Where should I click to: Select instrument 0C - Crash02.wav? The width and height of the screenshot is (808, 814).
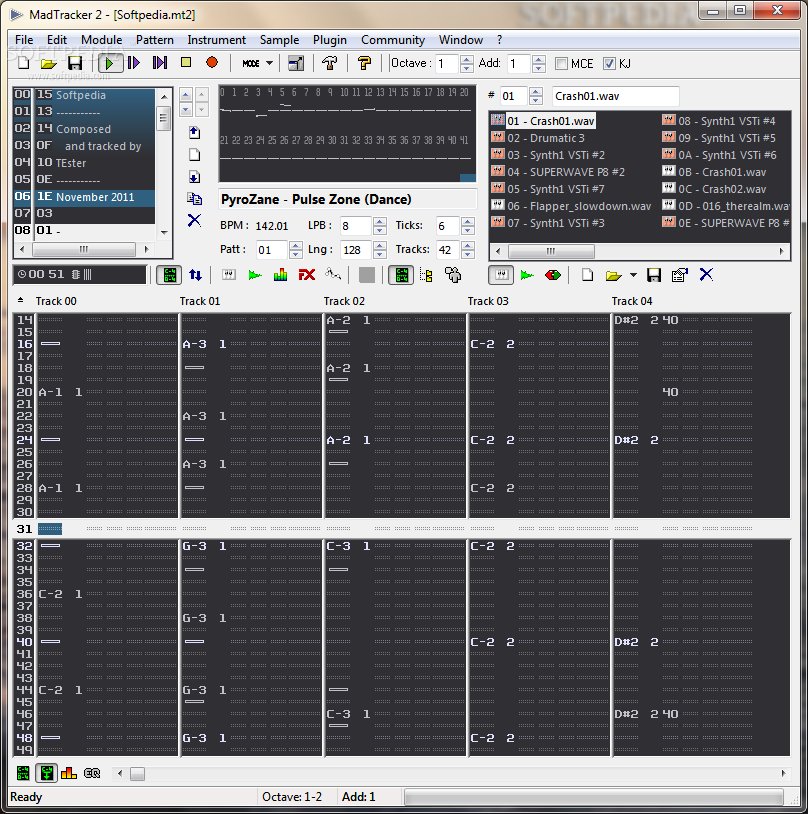(714, 189)
